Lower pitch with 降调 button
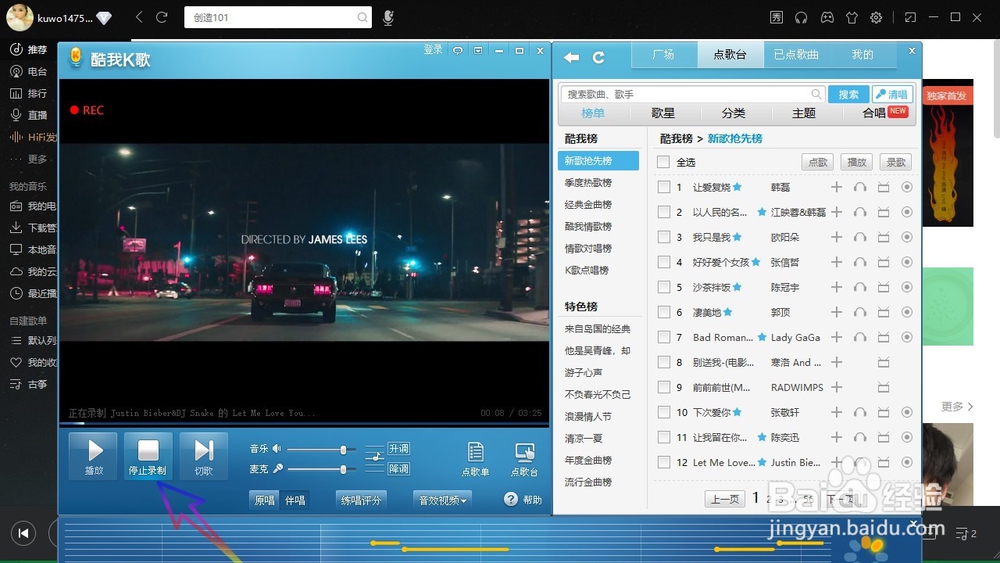1000x563 pixels. [x=399, y=469]
